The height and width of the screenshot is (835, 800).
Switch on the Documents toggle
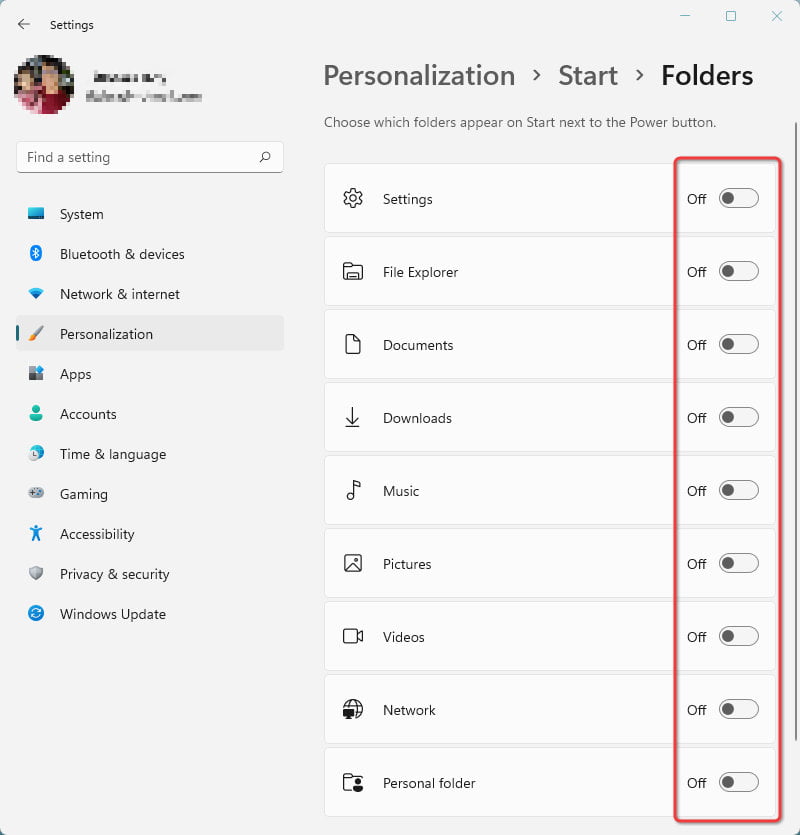pyautogui.click(x=738, y=345)
